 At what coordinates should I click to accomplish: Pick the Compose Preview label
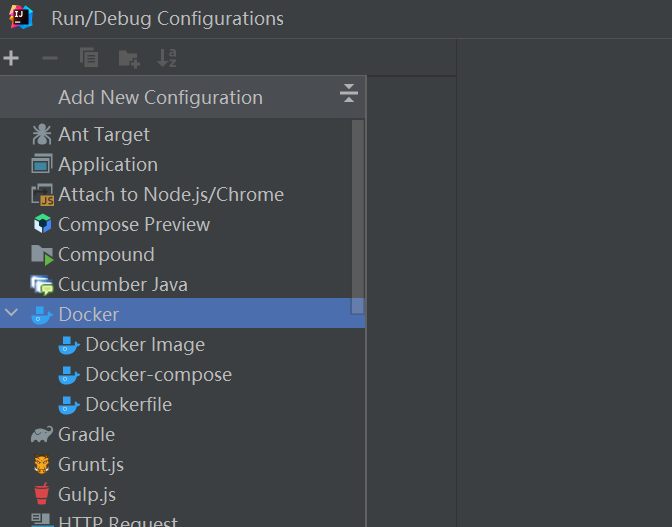[x=134, y=225]
